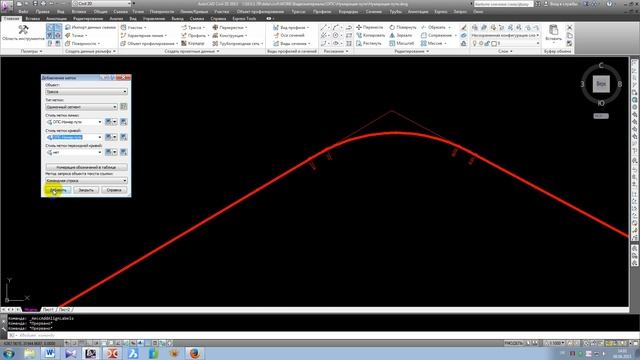
Task: Switch to the Главная ribbon tab
Action: tap(11, 19)
